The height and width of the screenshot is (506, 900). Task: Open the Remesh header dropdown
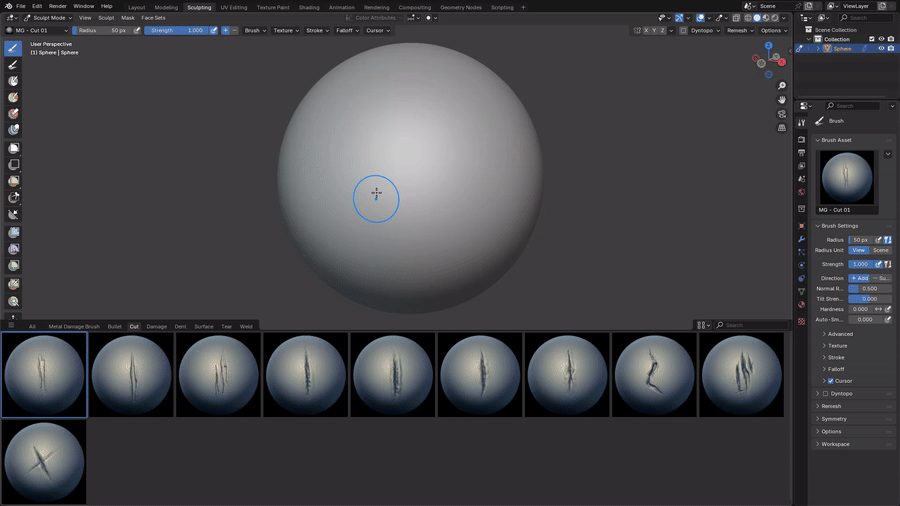[740, 30]
